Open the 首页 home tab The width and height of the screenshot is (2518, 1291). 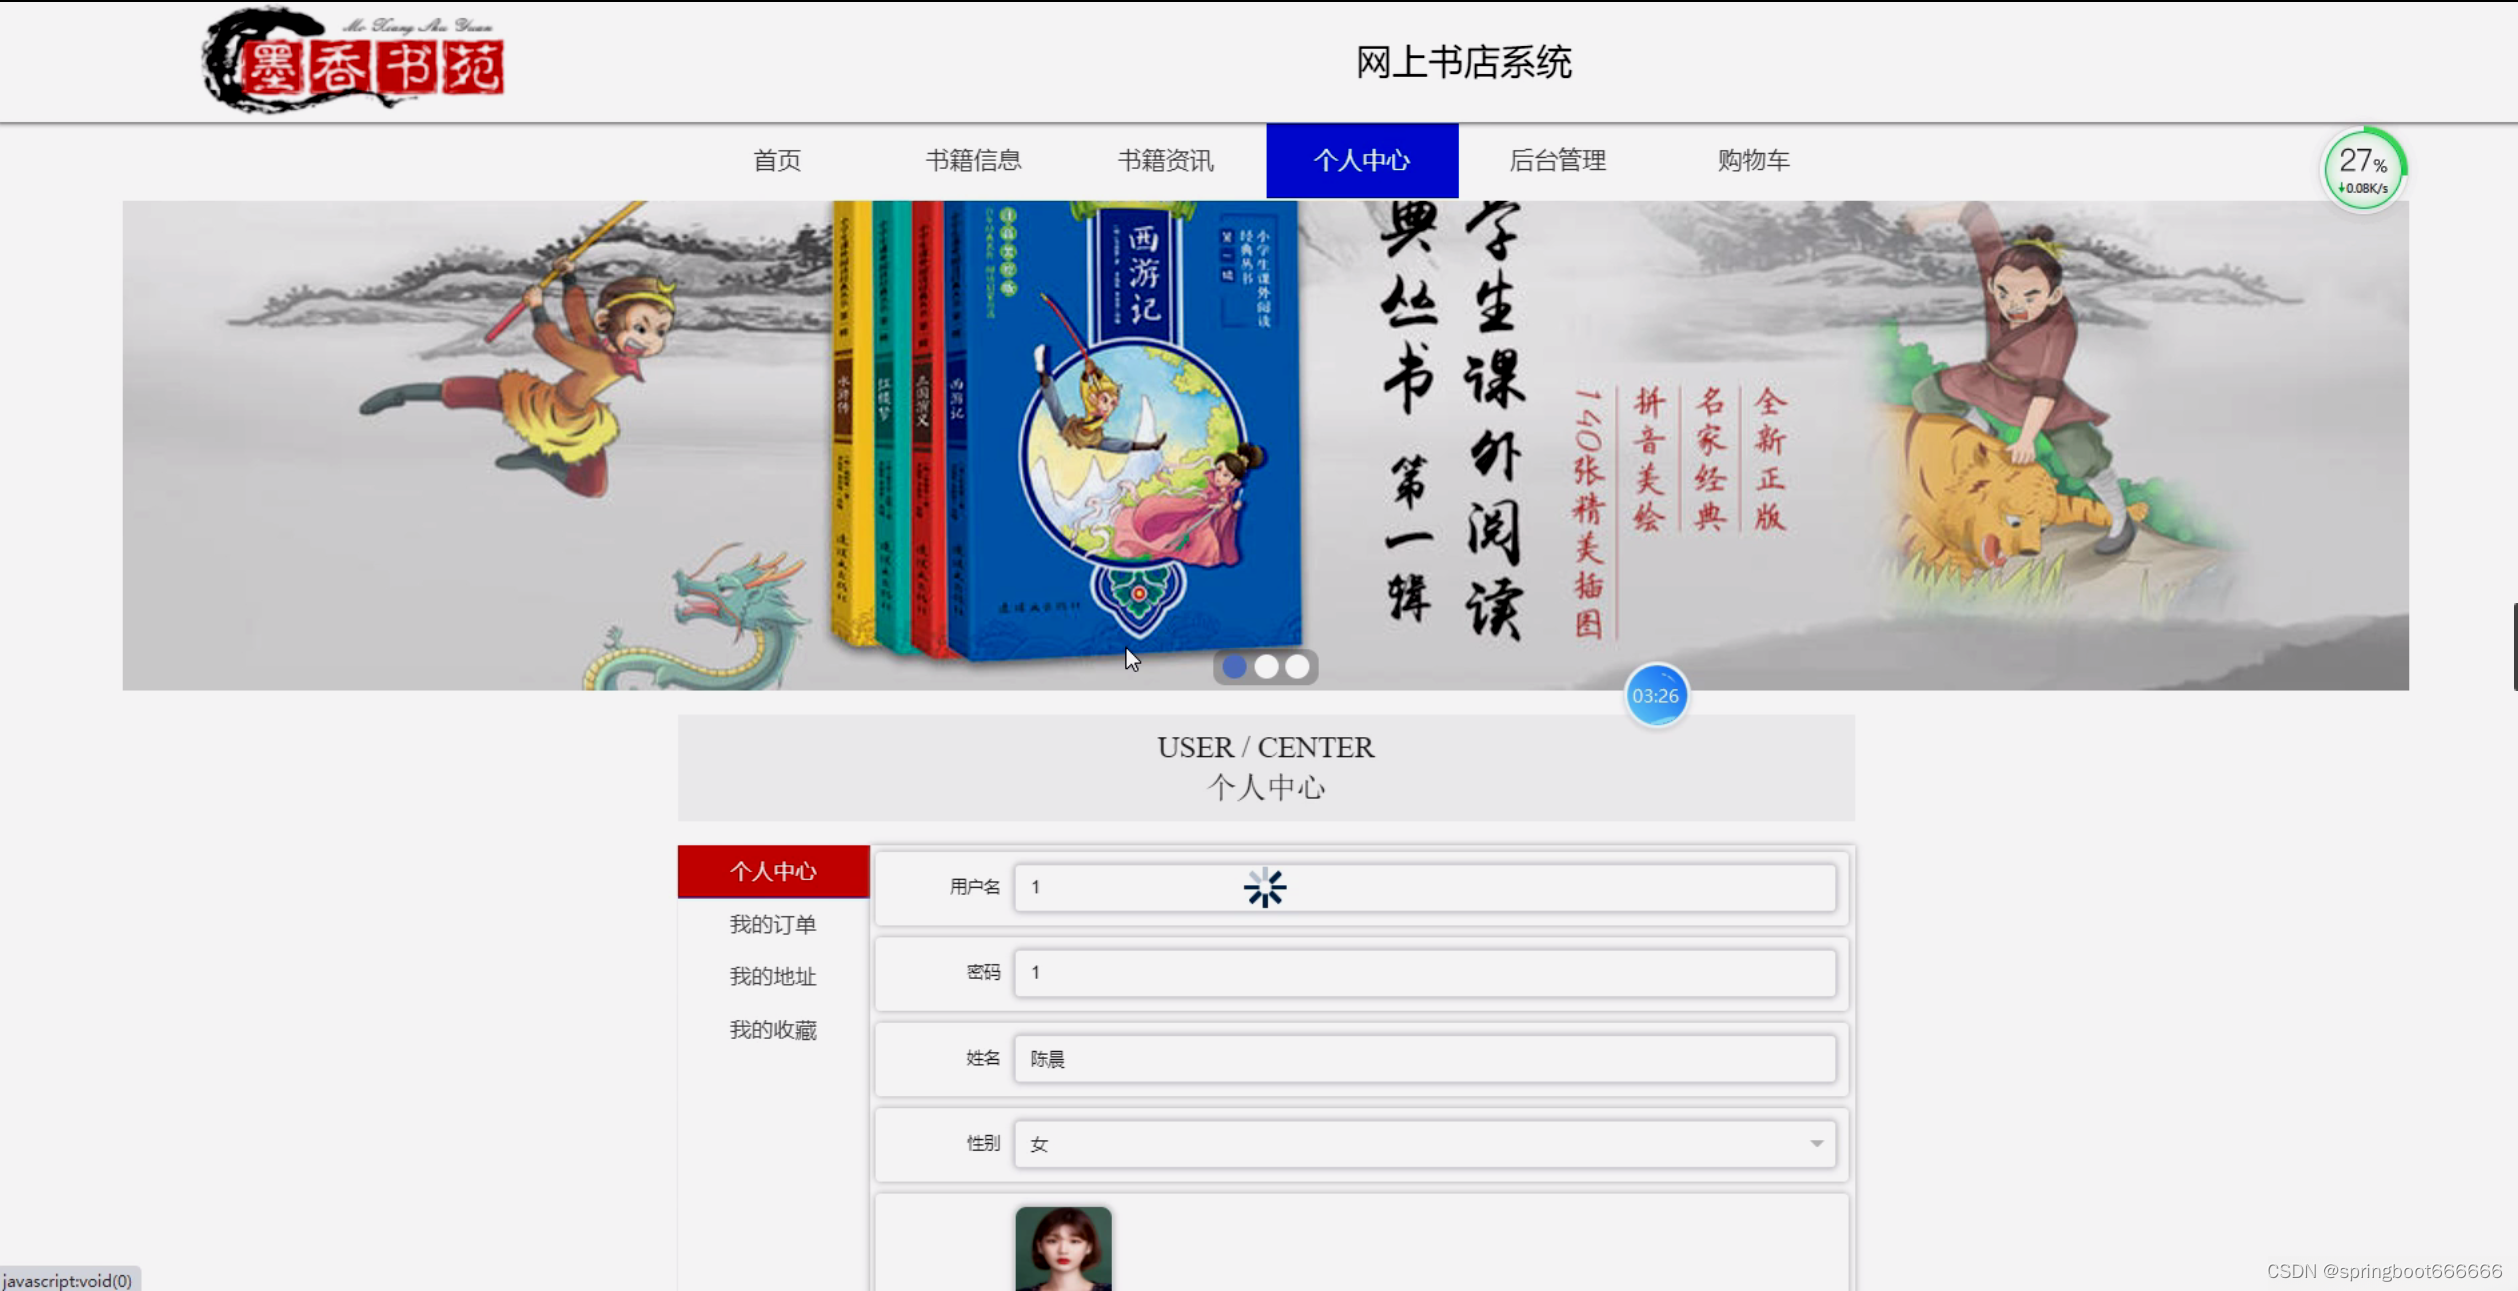(777, 161)
